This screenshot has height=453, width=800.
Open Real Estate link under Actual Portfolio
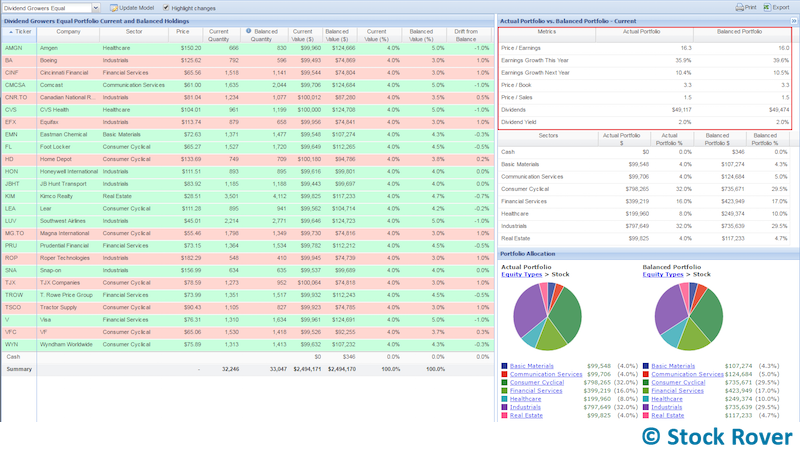[x=526, y=415]
